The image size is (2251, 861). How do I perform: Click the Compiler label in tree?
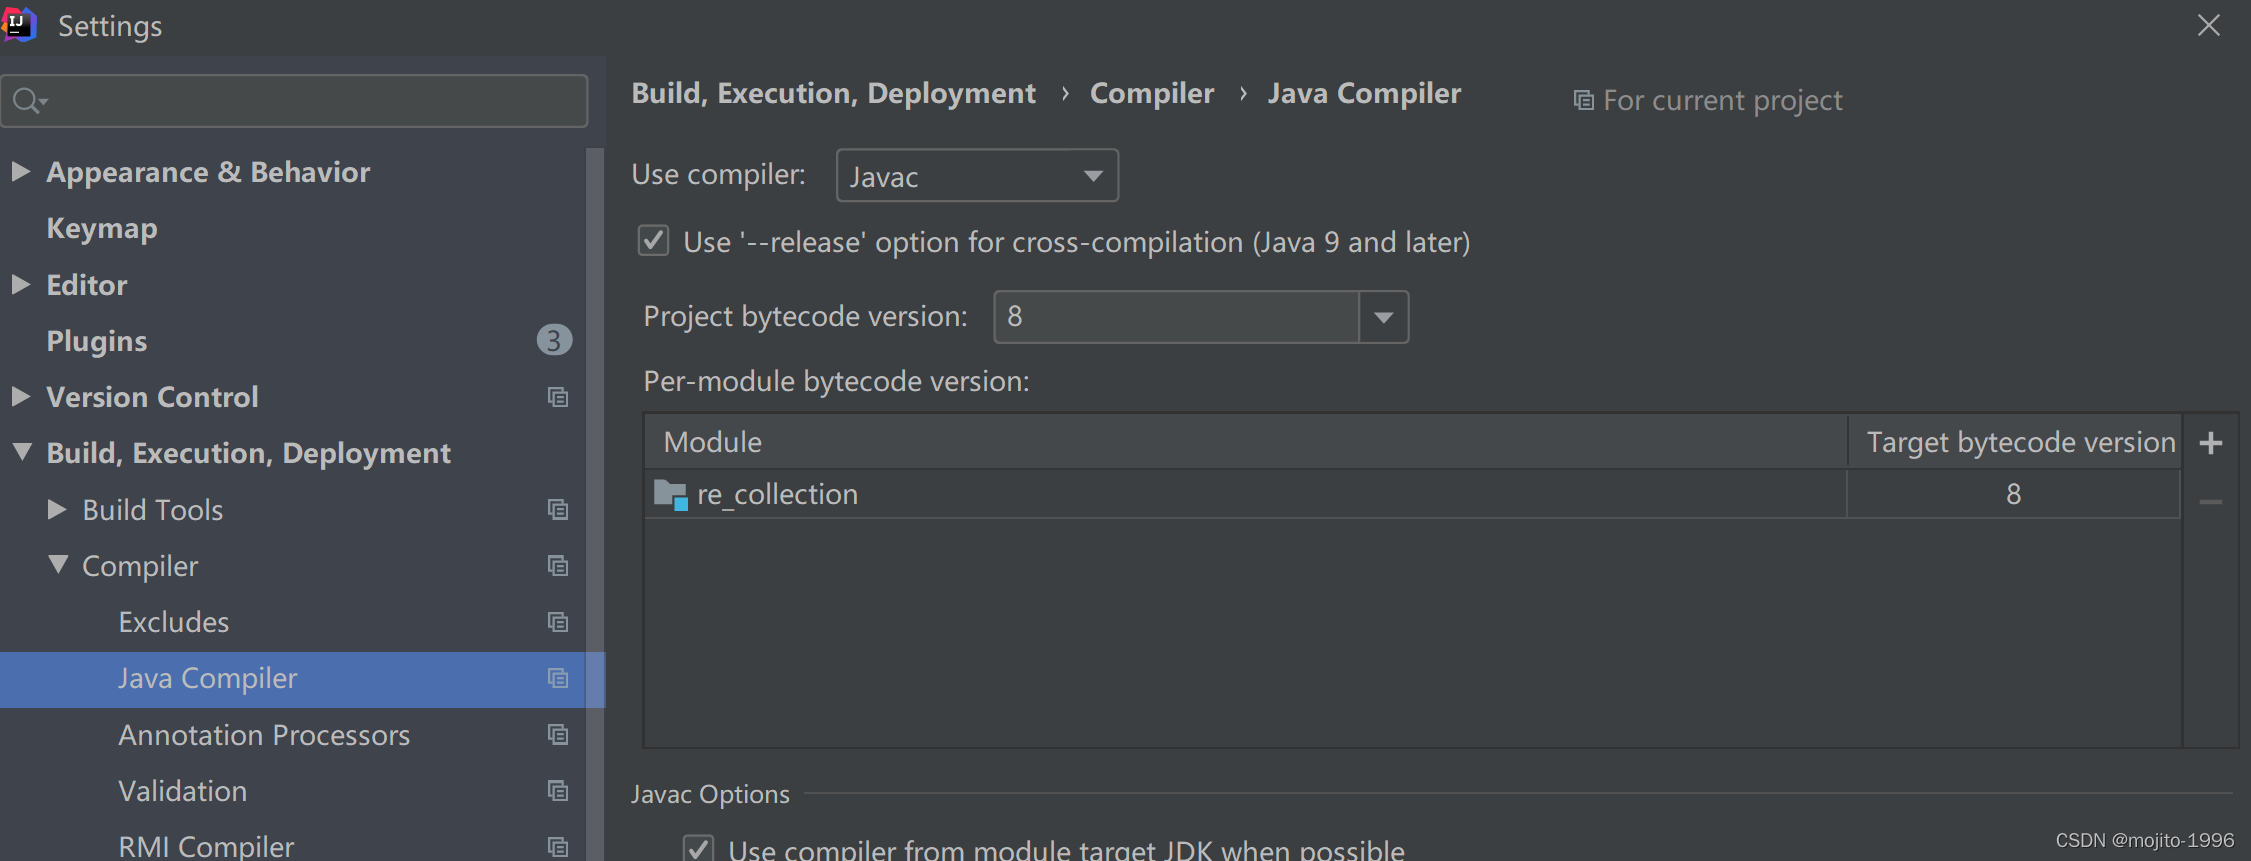140,566
